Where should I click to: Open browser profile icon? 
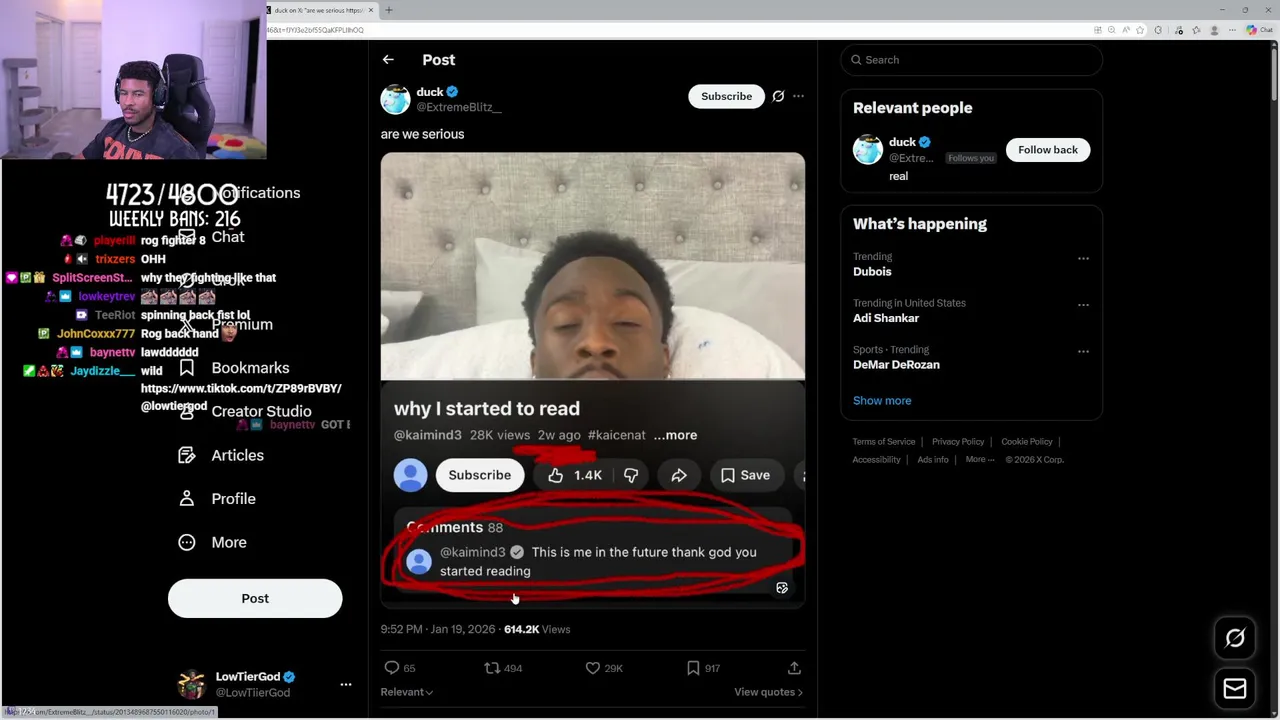[1215, 30]
